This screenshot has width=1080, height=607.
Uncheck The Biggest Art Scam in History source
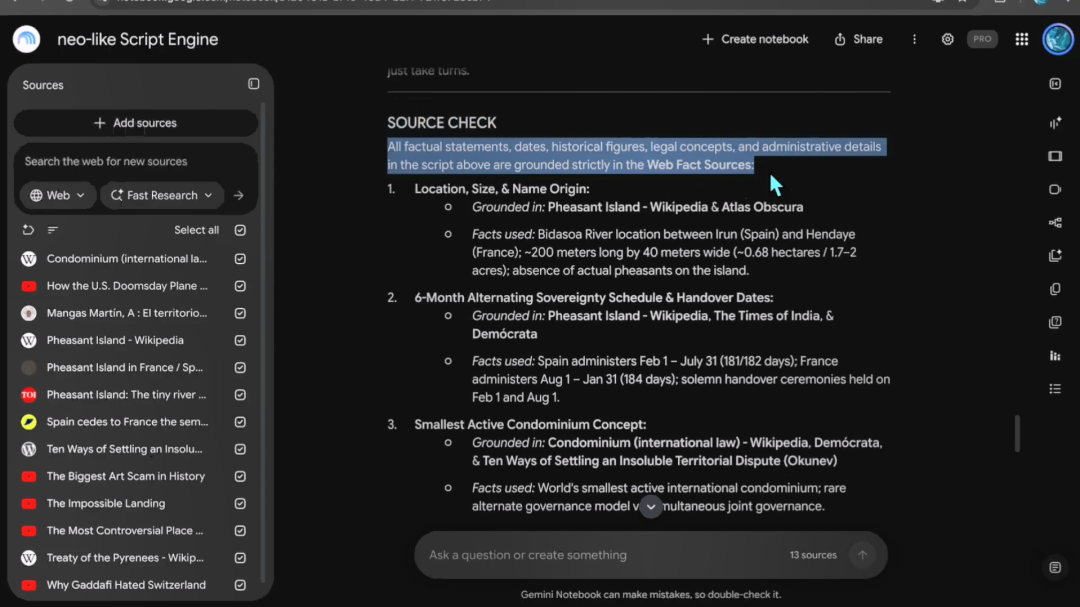point(240,476)
